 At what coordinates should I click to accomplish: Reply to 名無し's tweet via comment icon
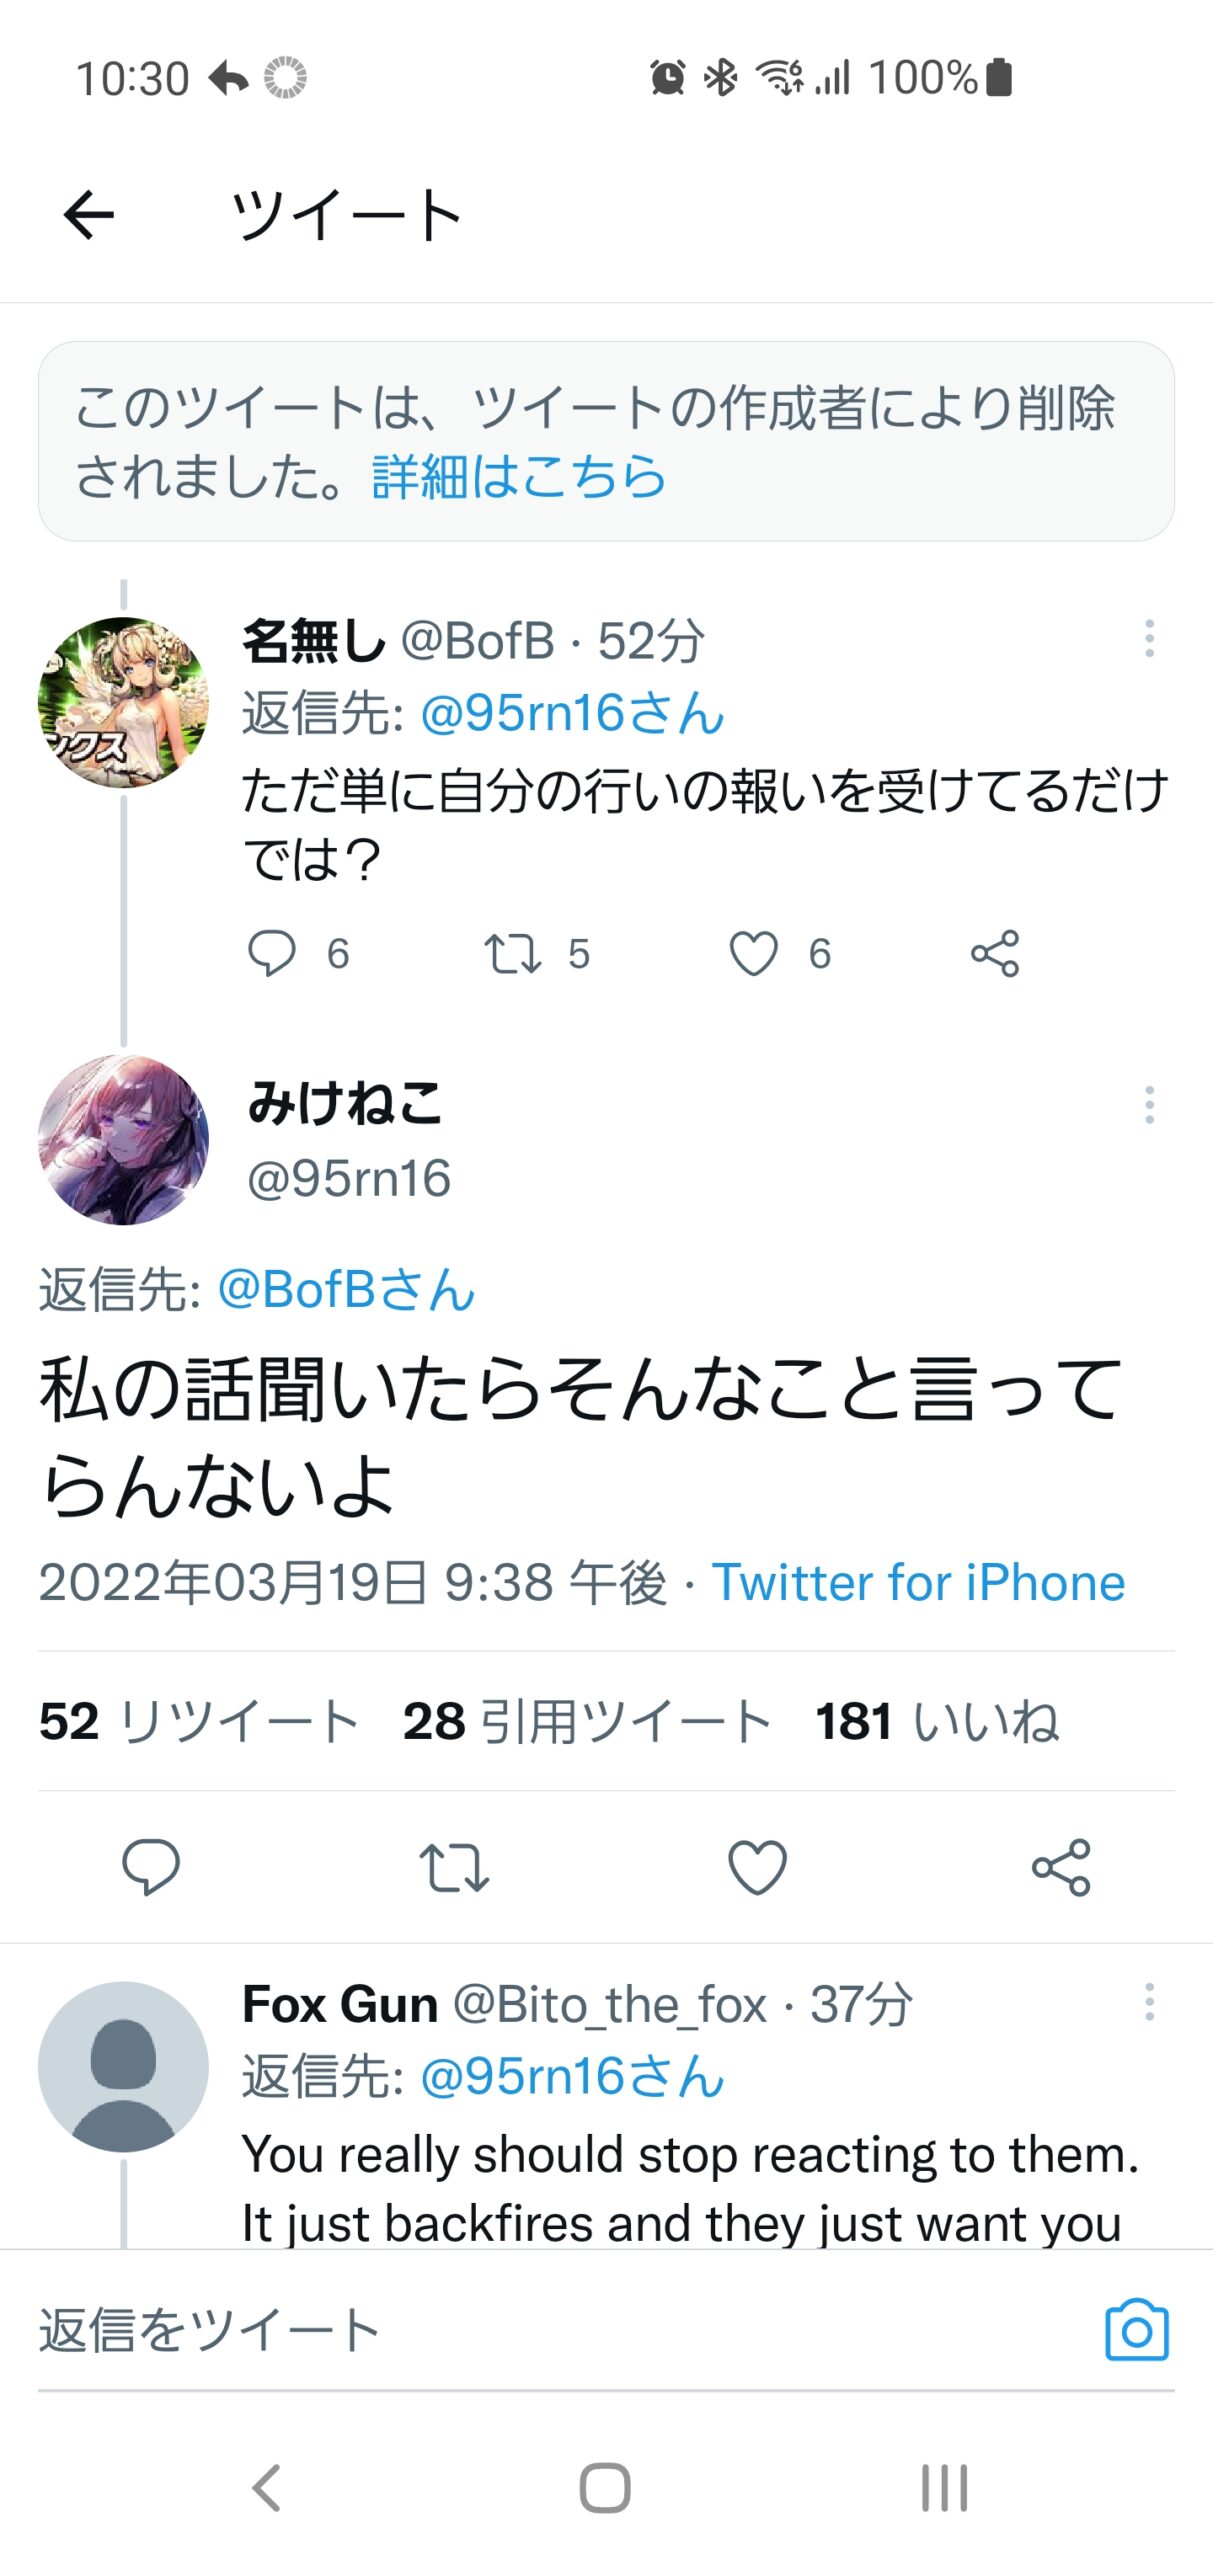click(271, 952)
